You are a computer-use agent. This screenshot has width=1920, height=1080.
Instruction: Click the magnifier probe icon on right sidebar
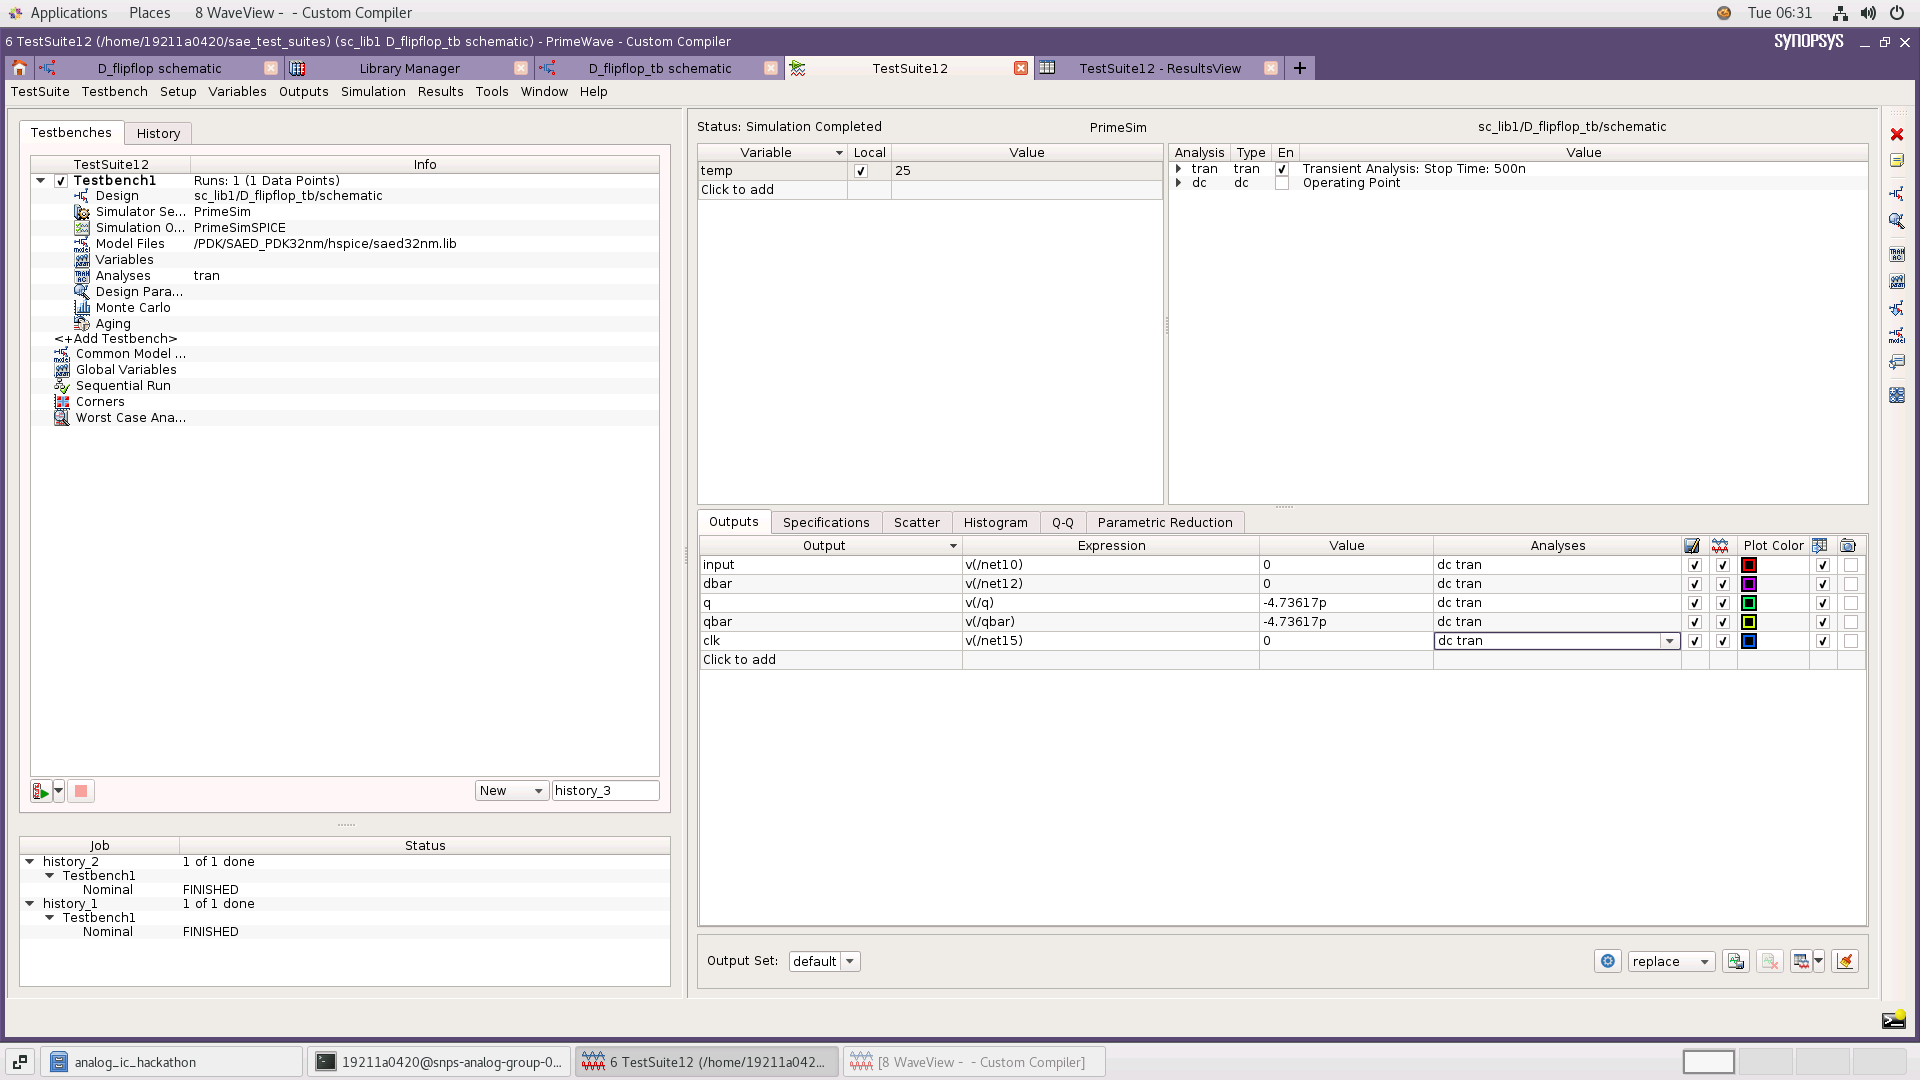(1897, 220)
